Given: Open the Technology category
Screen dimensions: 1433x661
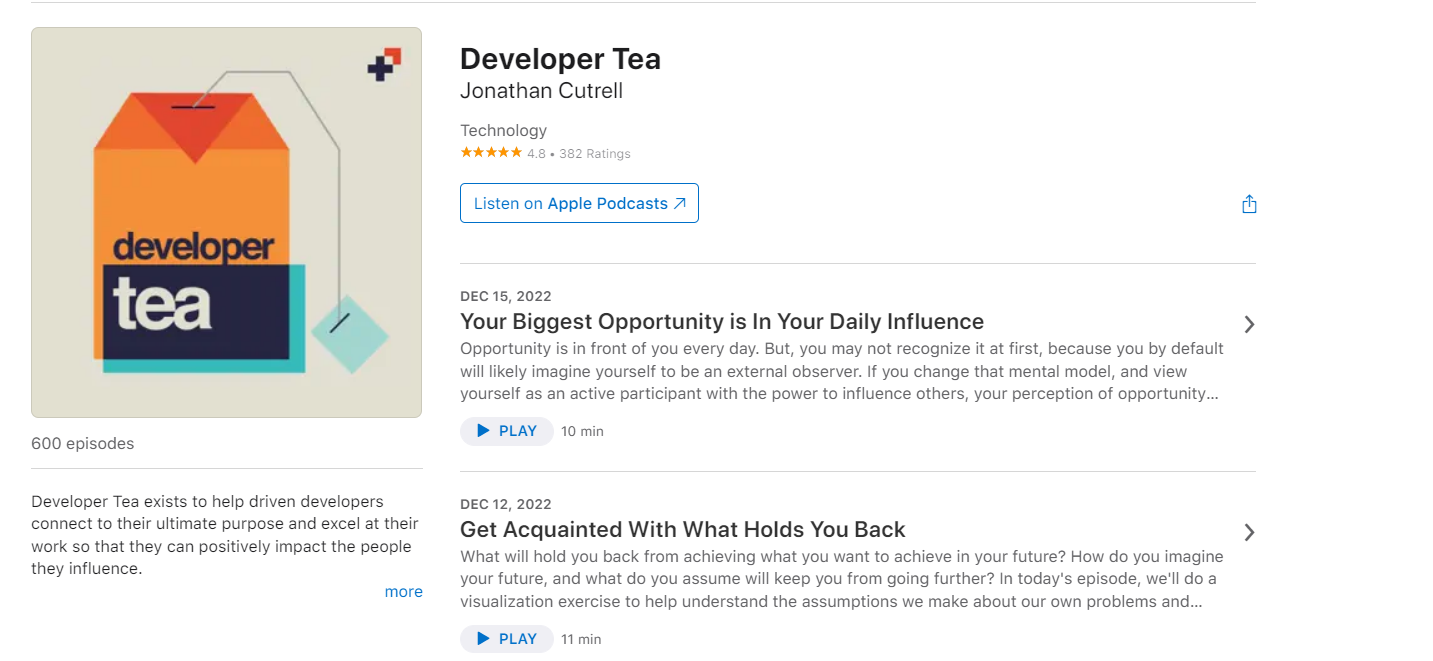Looking at the screenshot, I should point(503,130).
